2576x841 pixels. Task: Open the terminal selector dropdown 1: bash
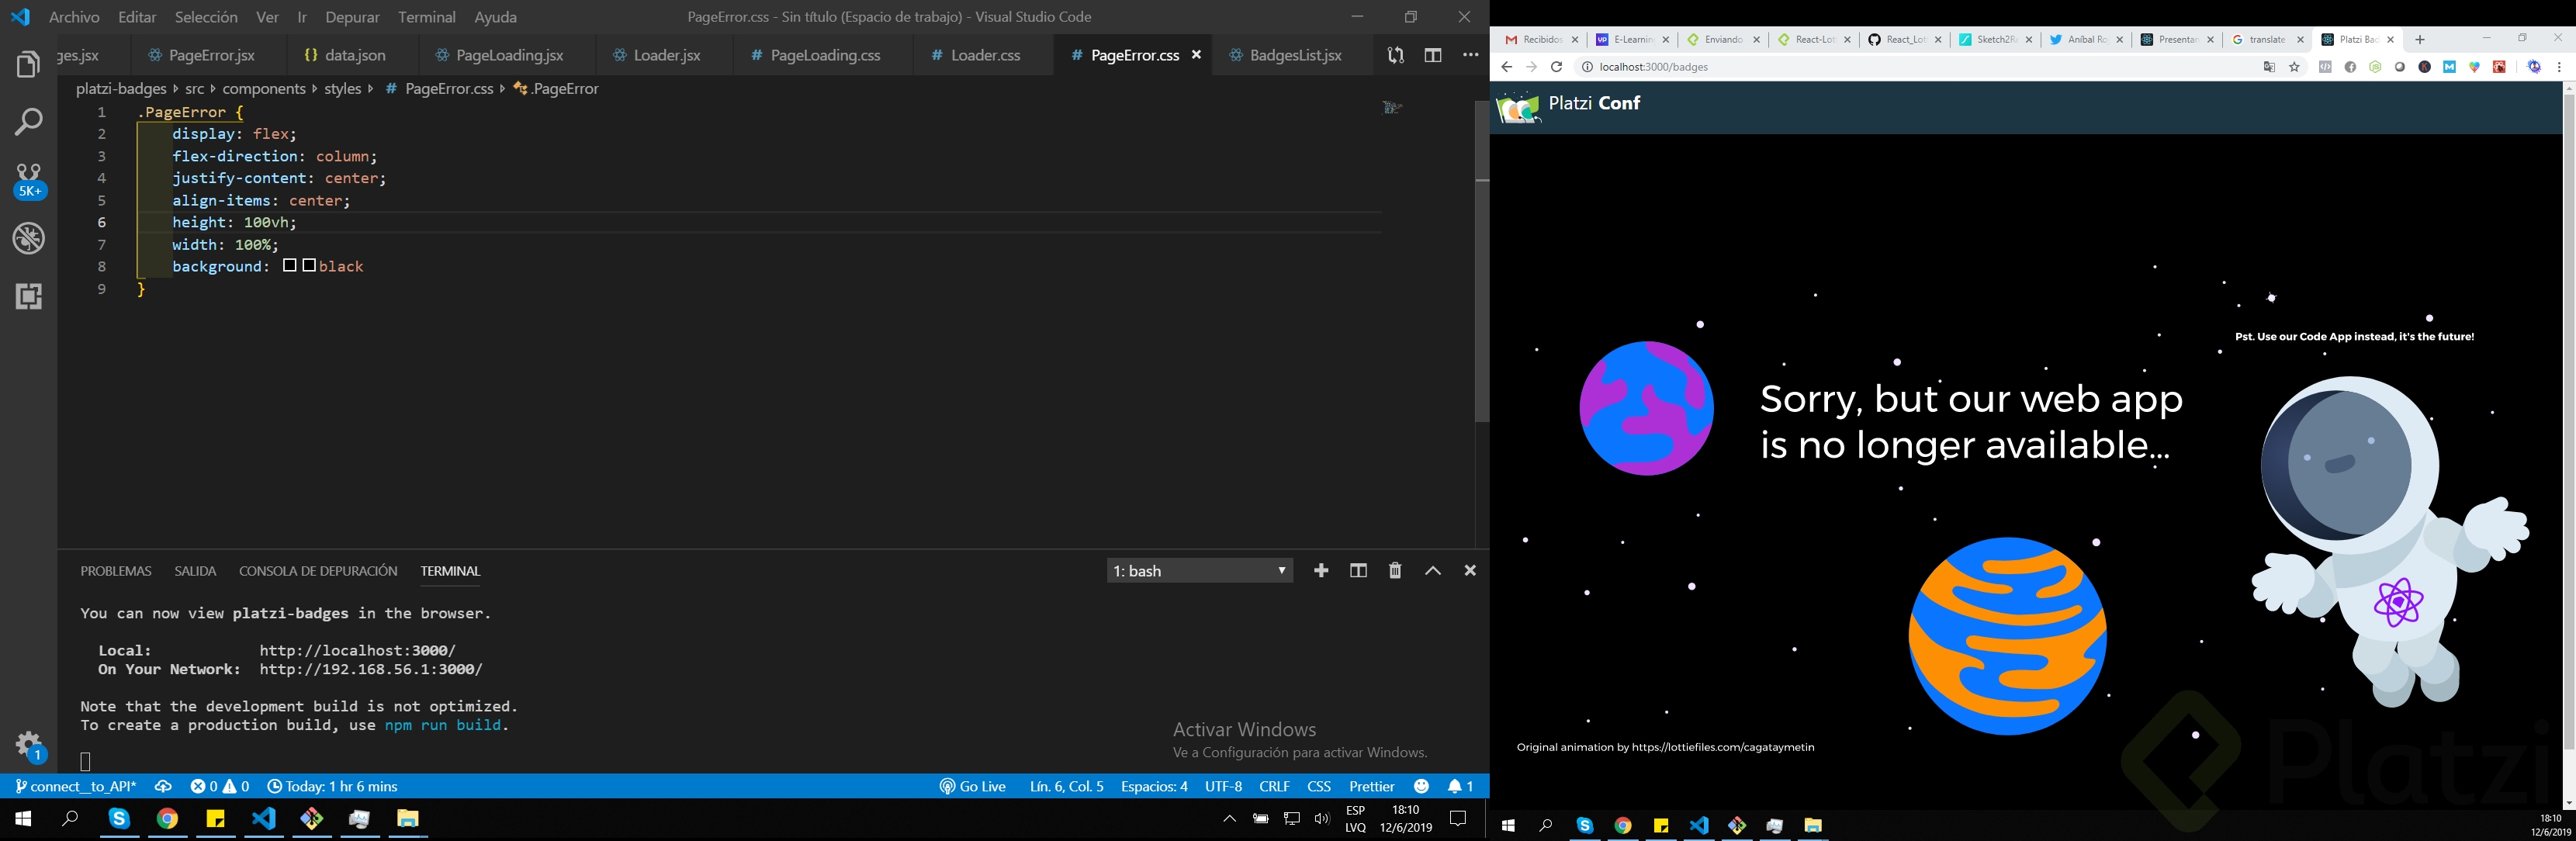point(1199,570)
